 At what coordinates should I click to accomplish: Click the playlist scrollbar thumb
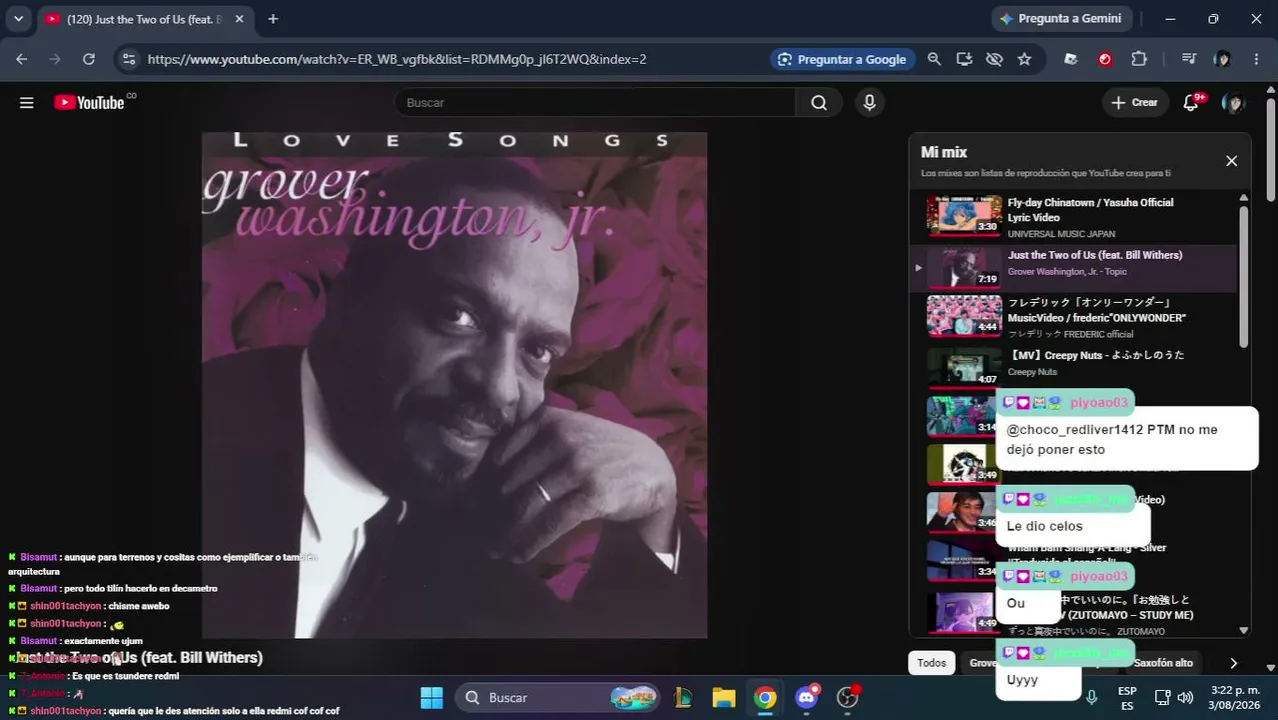tap(1243, 277)
